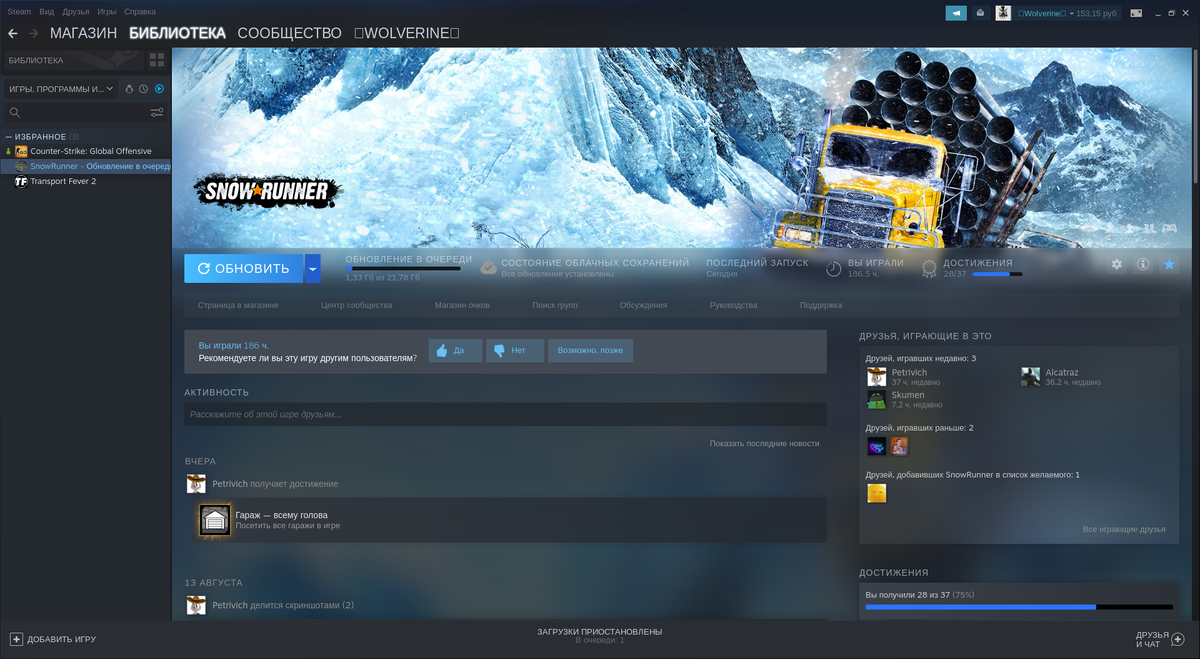Screen dimensions: 1200x659
Task: Click Возможно, позже button
Action: point(590,351)
